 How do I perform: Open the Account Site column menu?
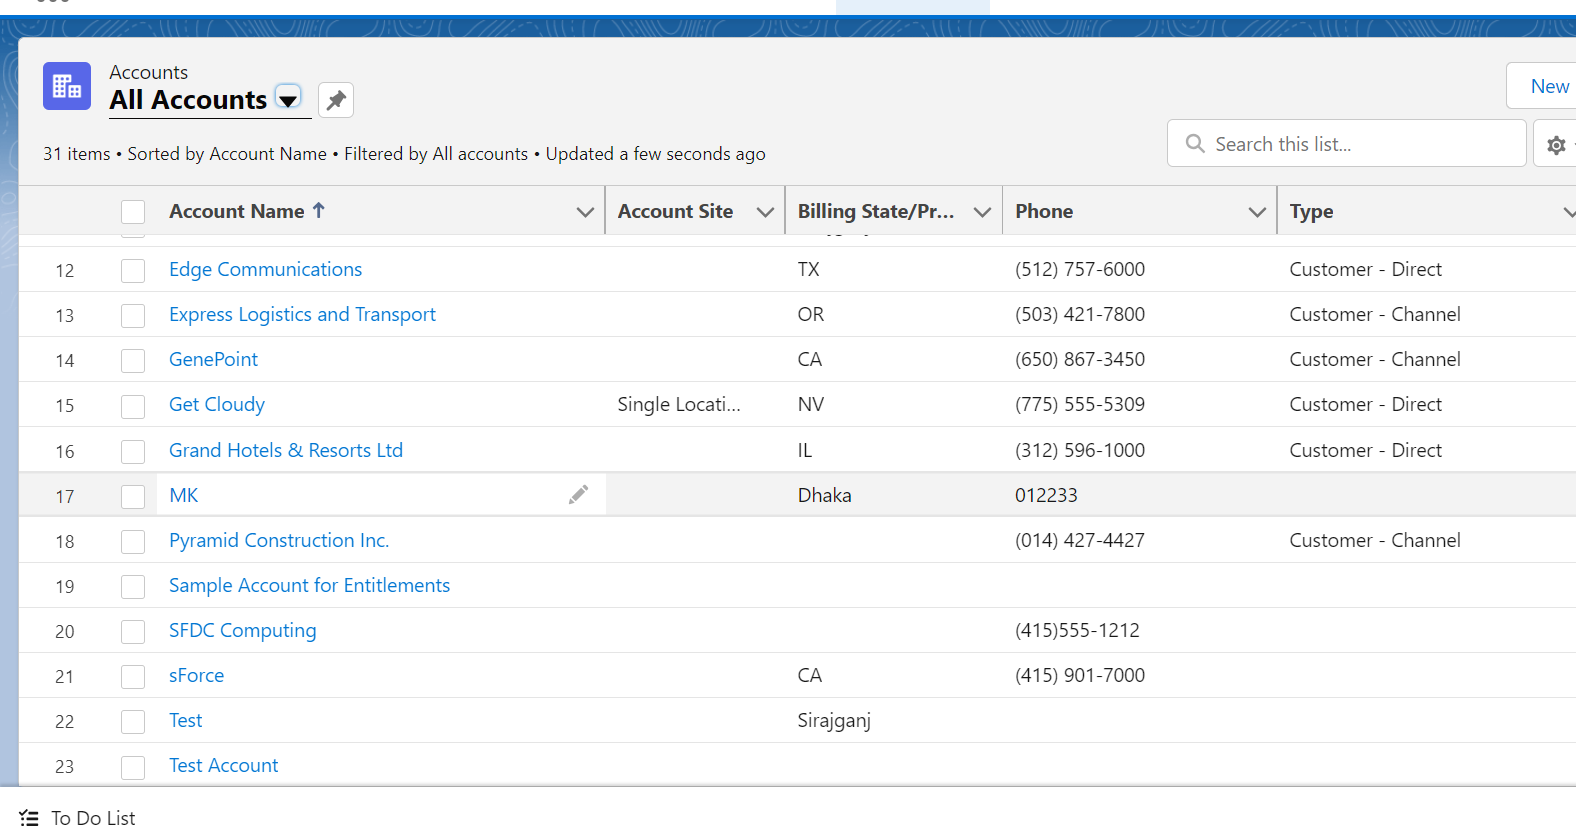coord(765,212)
